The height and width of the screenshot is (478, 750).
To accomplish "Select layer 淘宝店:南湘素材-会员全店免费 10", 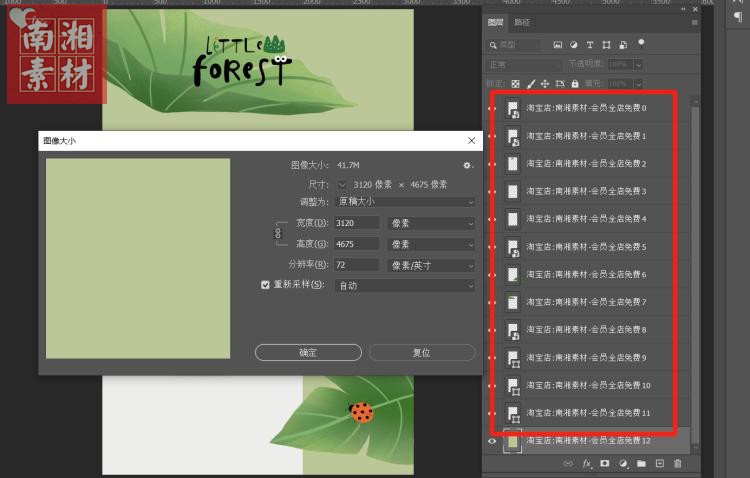I will pyautogui.click(x=588, y=385).
